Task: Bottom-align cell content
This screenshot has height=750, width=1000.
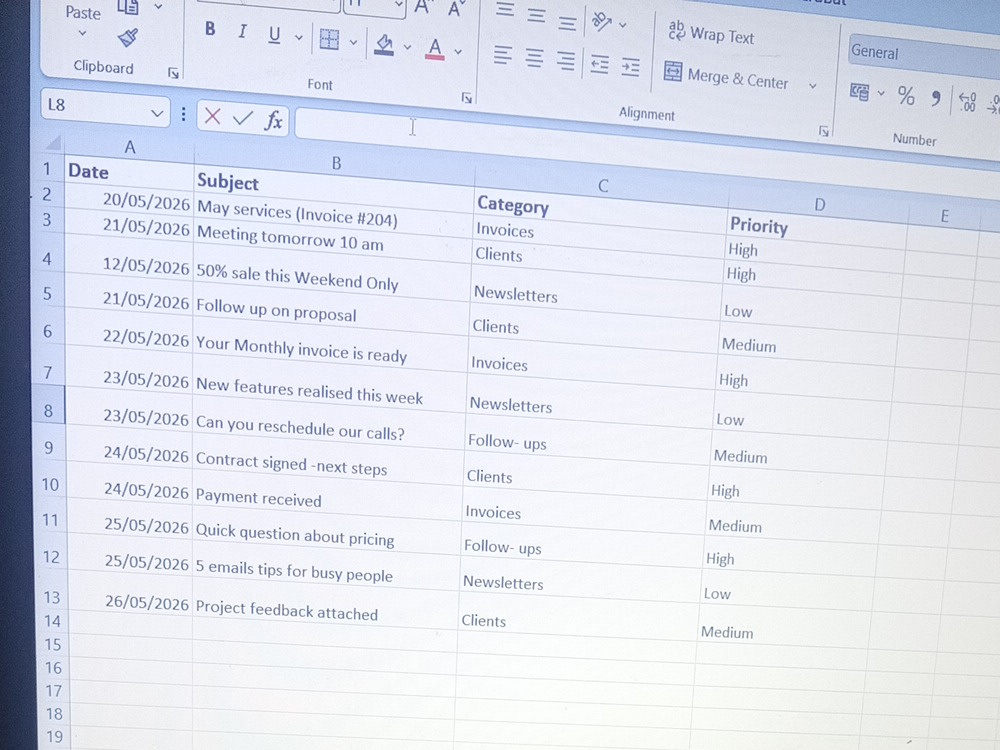Action: pyautogui.click(x=567, y=22)
